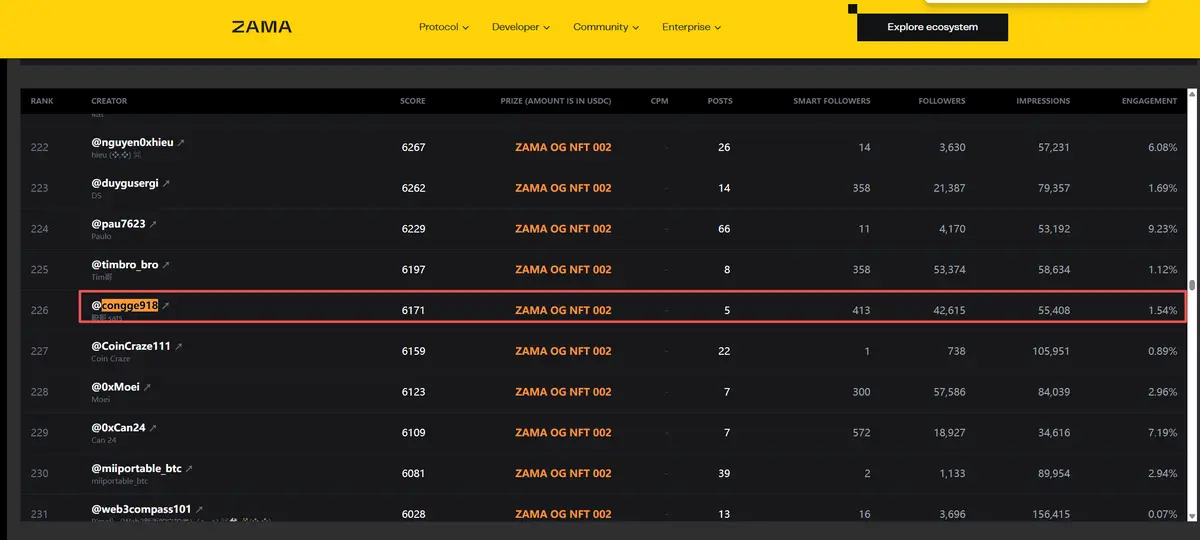Open external link icon beside @timbro_bro
Image resolution: width=1200 pixels, height=540 pixels.
pos(166,265)
